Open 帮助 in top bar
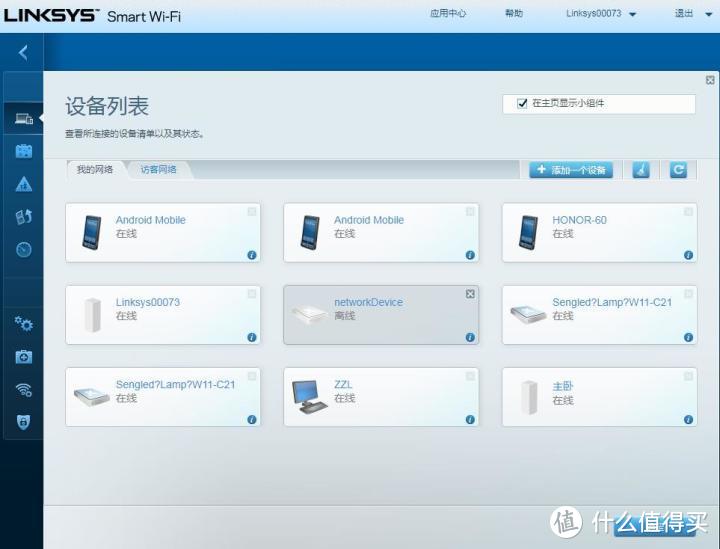Image resolution: width=720 pixels, height=549 pixels. point(514,13)
